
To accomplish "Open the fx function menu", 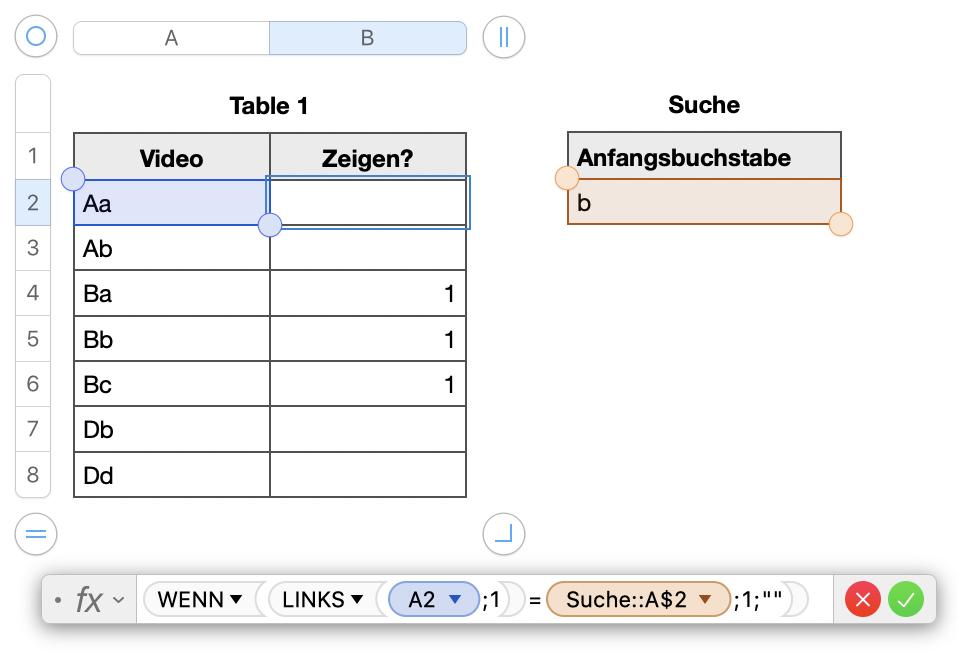I will pos(98,600).
